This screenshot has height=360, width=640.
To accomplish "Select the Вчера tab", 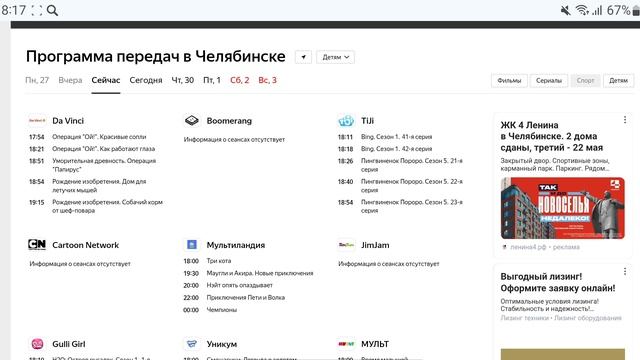I will 70,80.
